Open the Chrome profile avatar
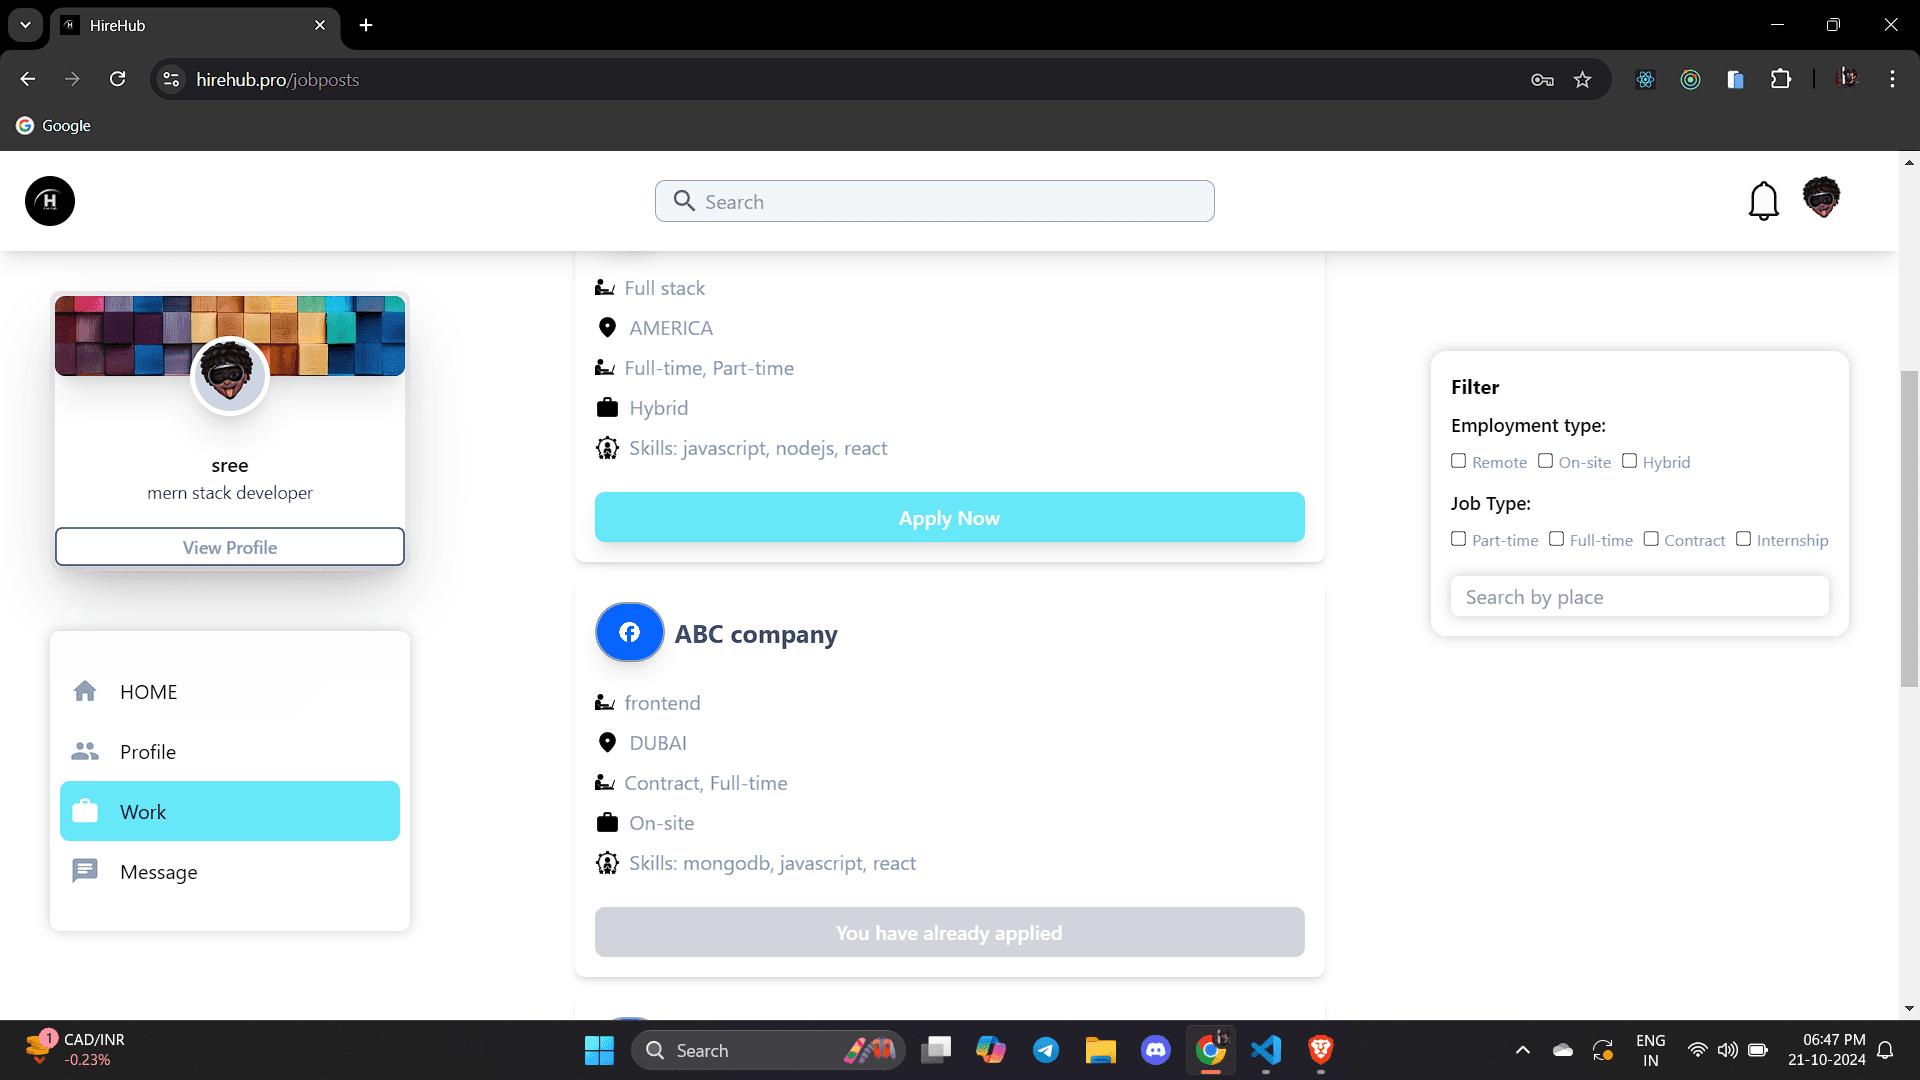The image size is (1920, 1080). pyautogui.click(x=1847, y=79)
